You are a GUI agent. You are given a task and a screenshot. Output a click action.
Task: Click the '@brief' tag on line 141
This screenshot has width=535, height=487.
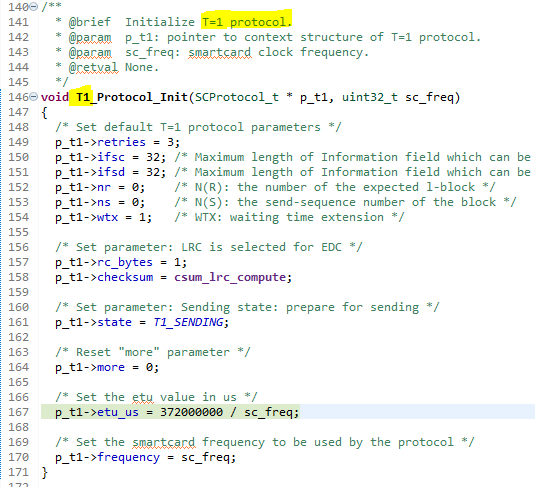[90, 22]
